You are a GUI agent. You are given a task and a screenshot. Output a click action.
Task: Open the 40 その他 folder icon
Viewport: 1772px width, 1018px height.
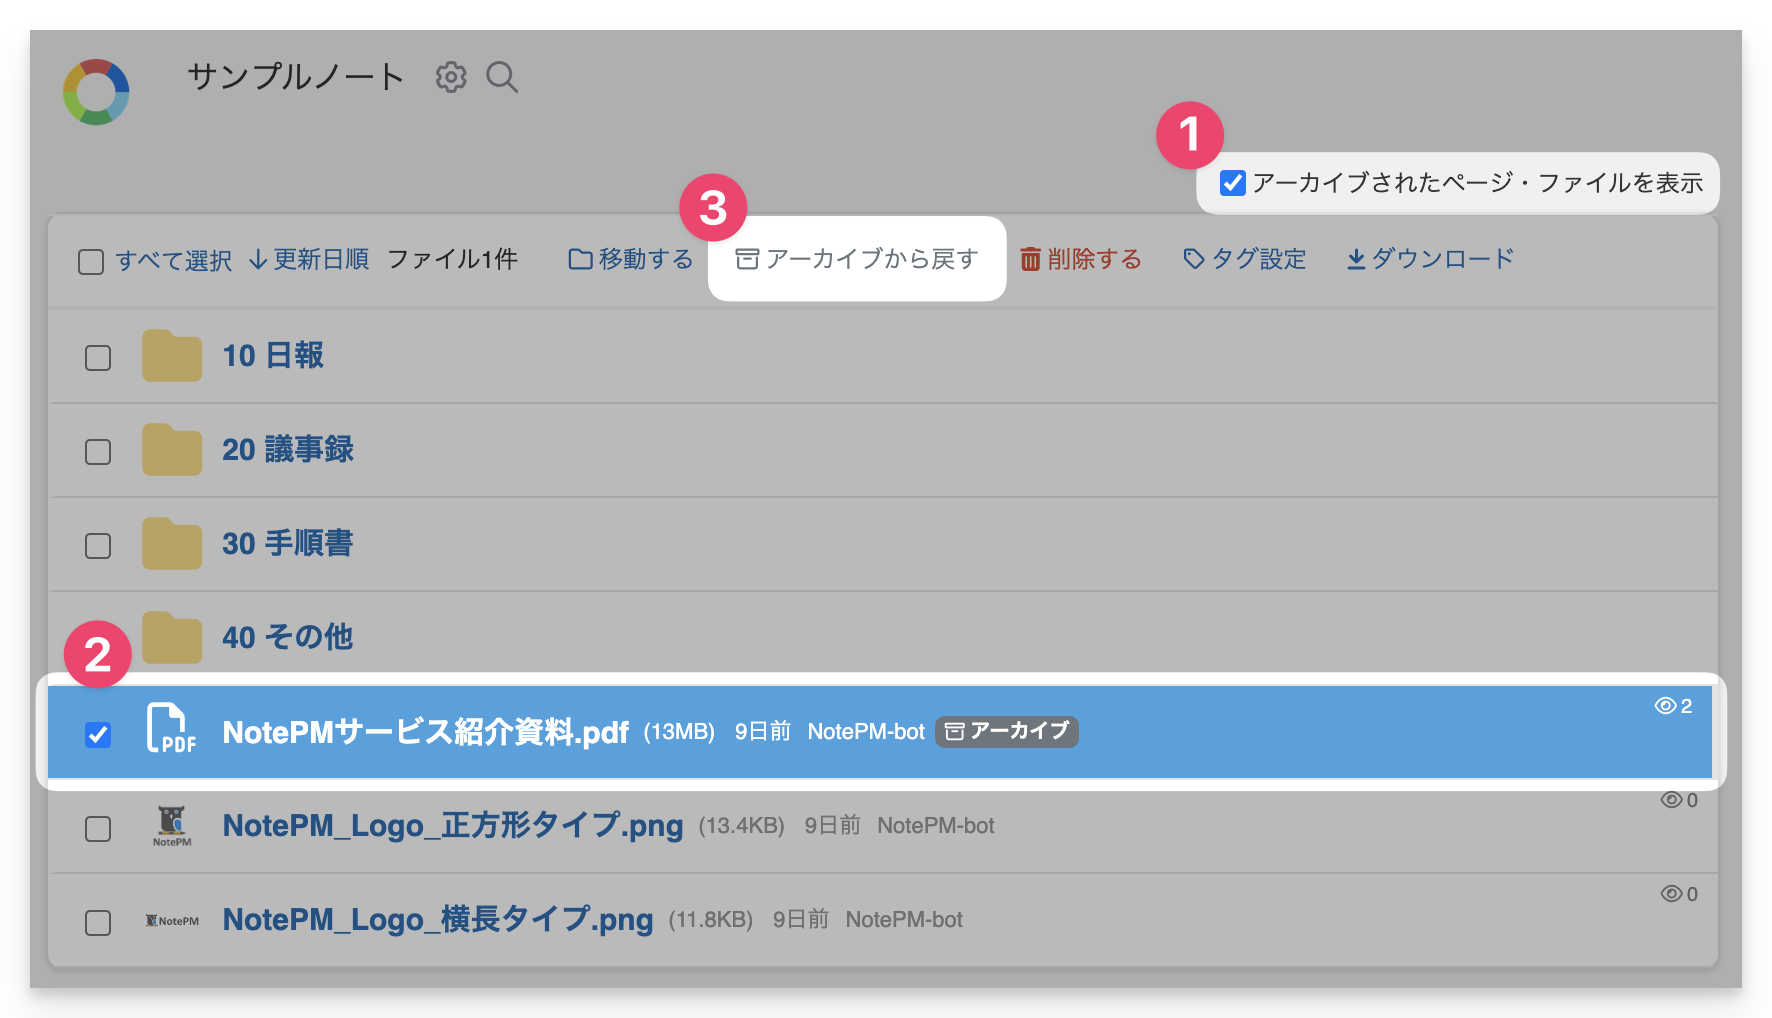point(172,638)
